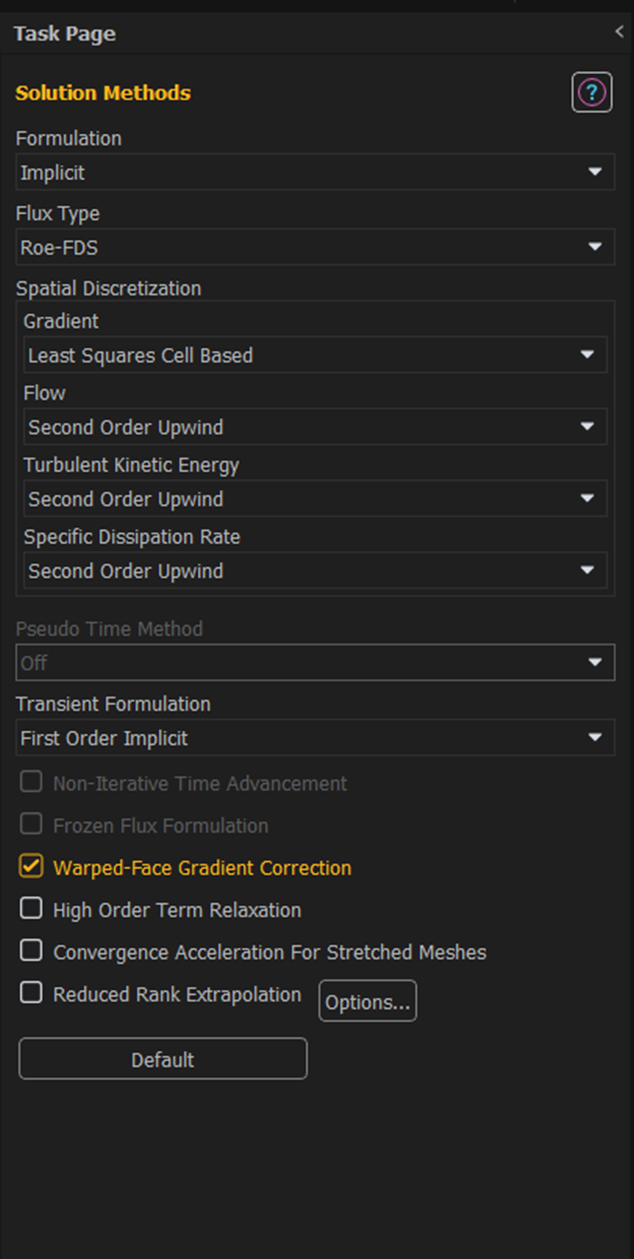This screenshot has height=1259, width=634.
Task: Open the Solution Methods help icon
Action: click(x=591, y=93)
